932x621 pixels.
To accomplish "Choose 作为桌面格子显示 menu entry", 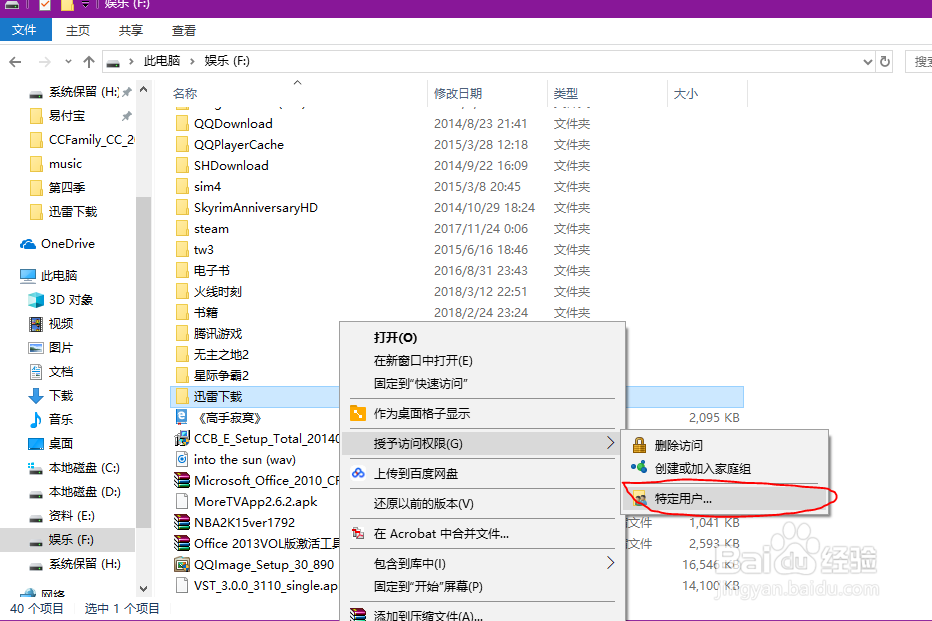I will click(421, 414).
